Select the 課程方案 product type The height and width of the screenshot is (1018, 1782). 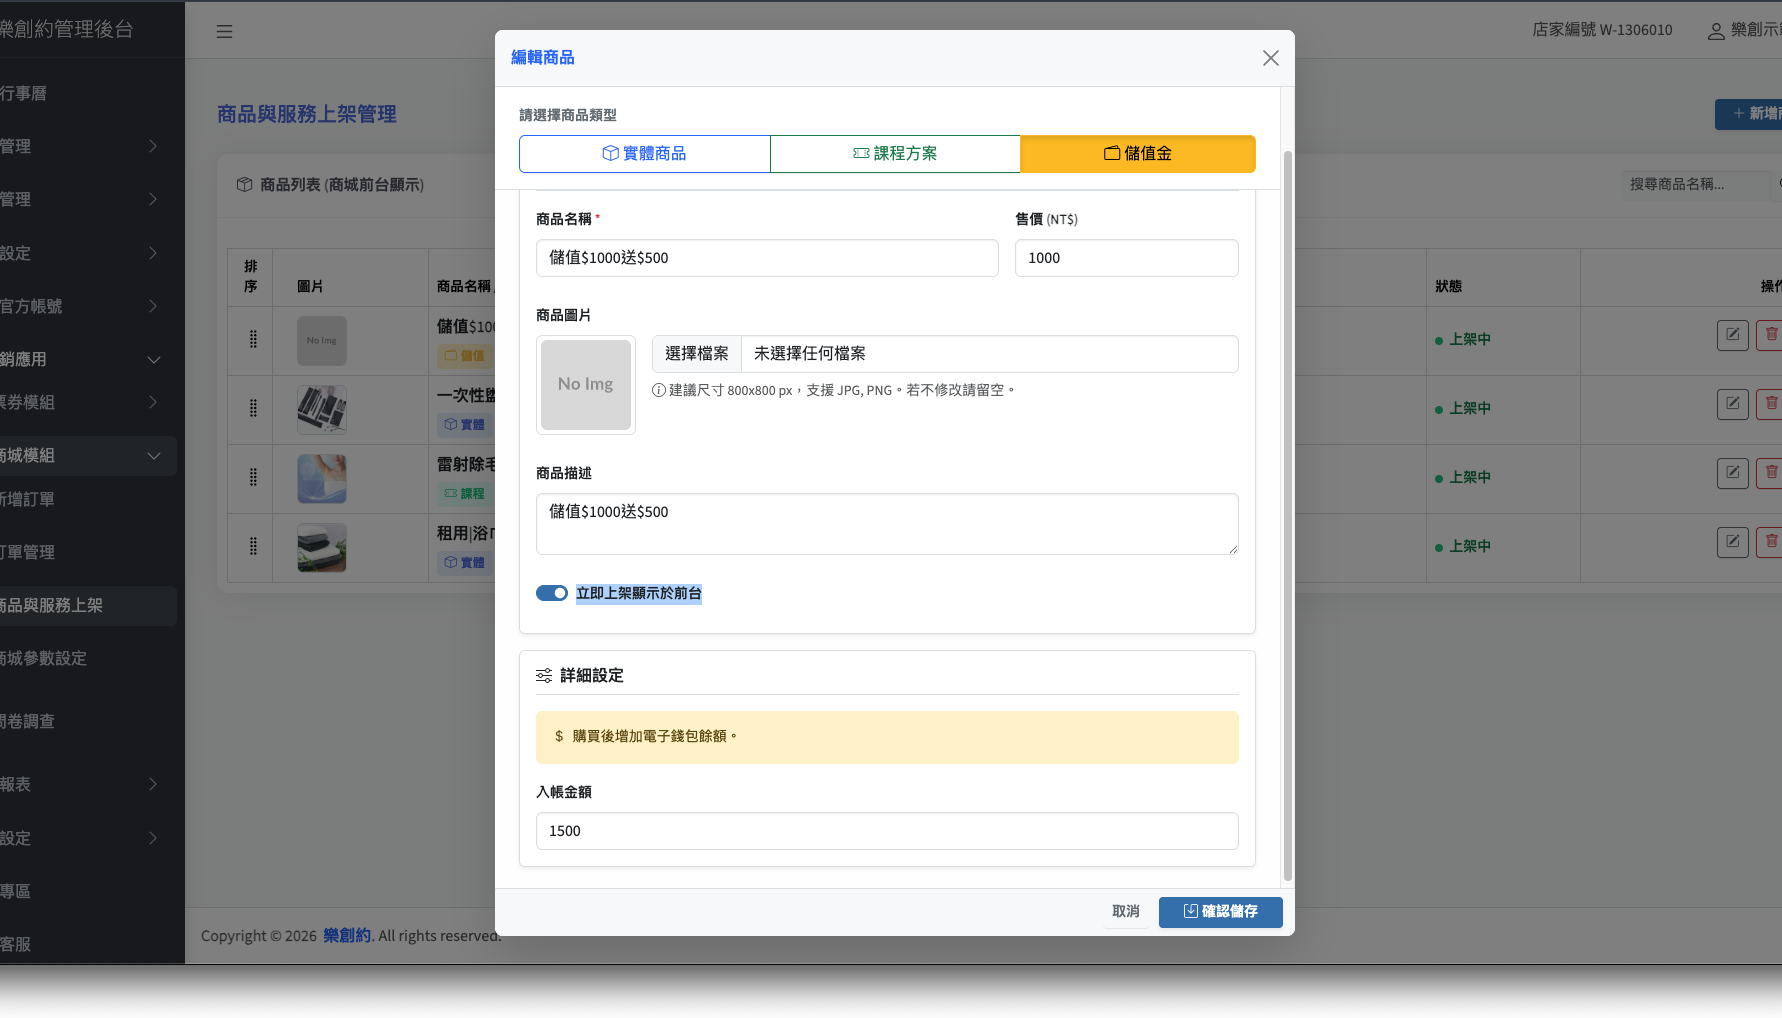pyautogui.click(x=895, y=154)
